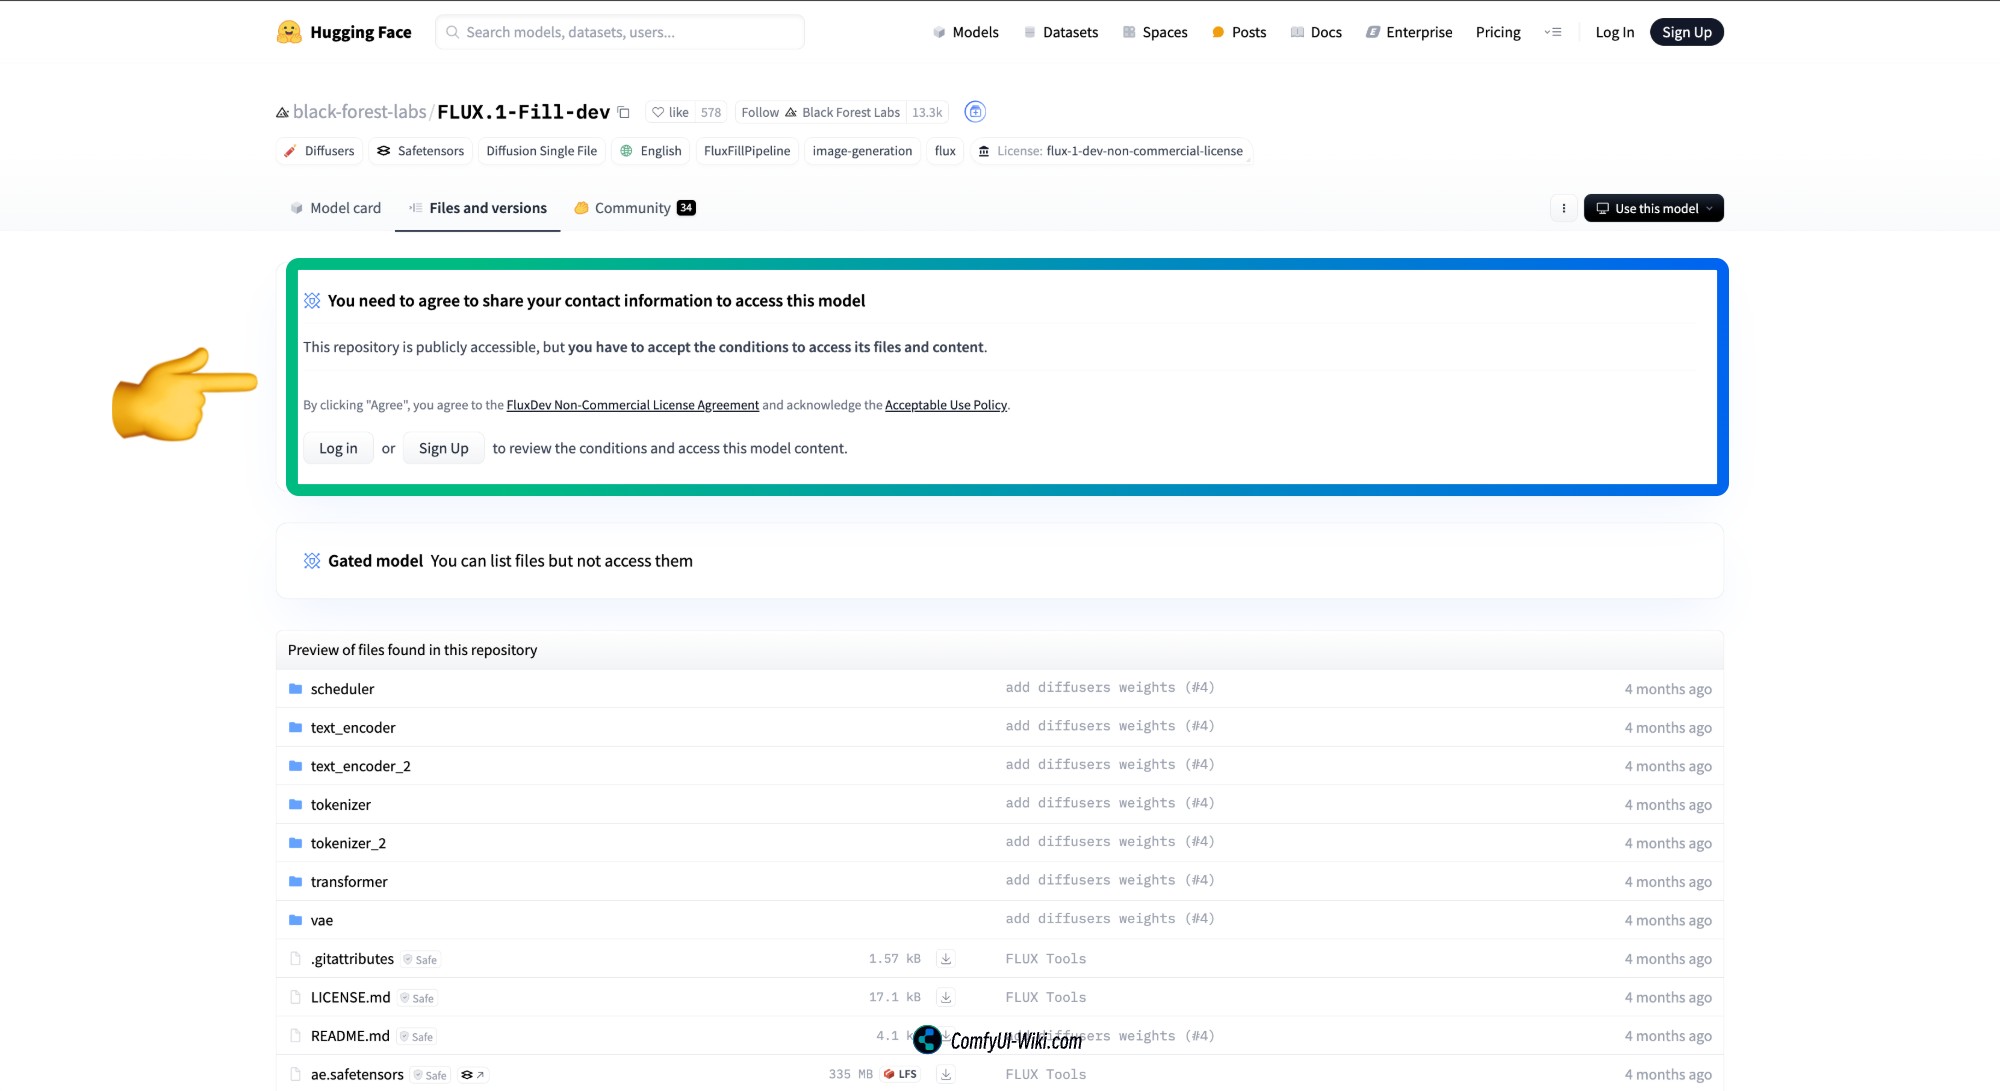Open the text_encoder_2 folder

click(360, 766)
